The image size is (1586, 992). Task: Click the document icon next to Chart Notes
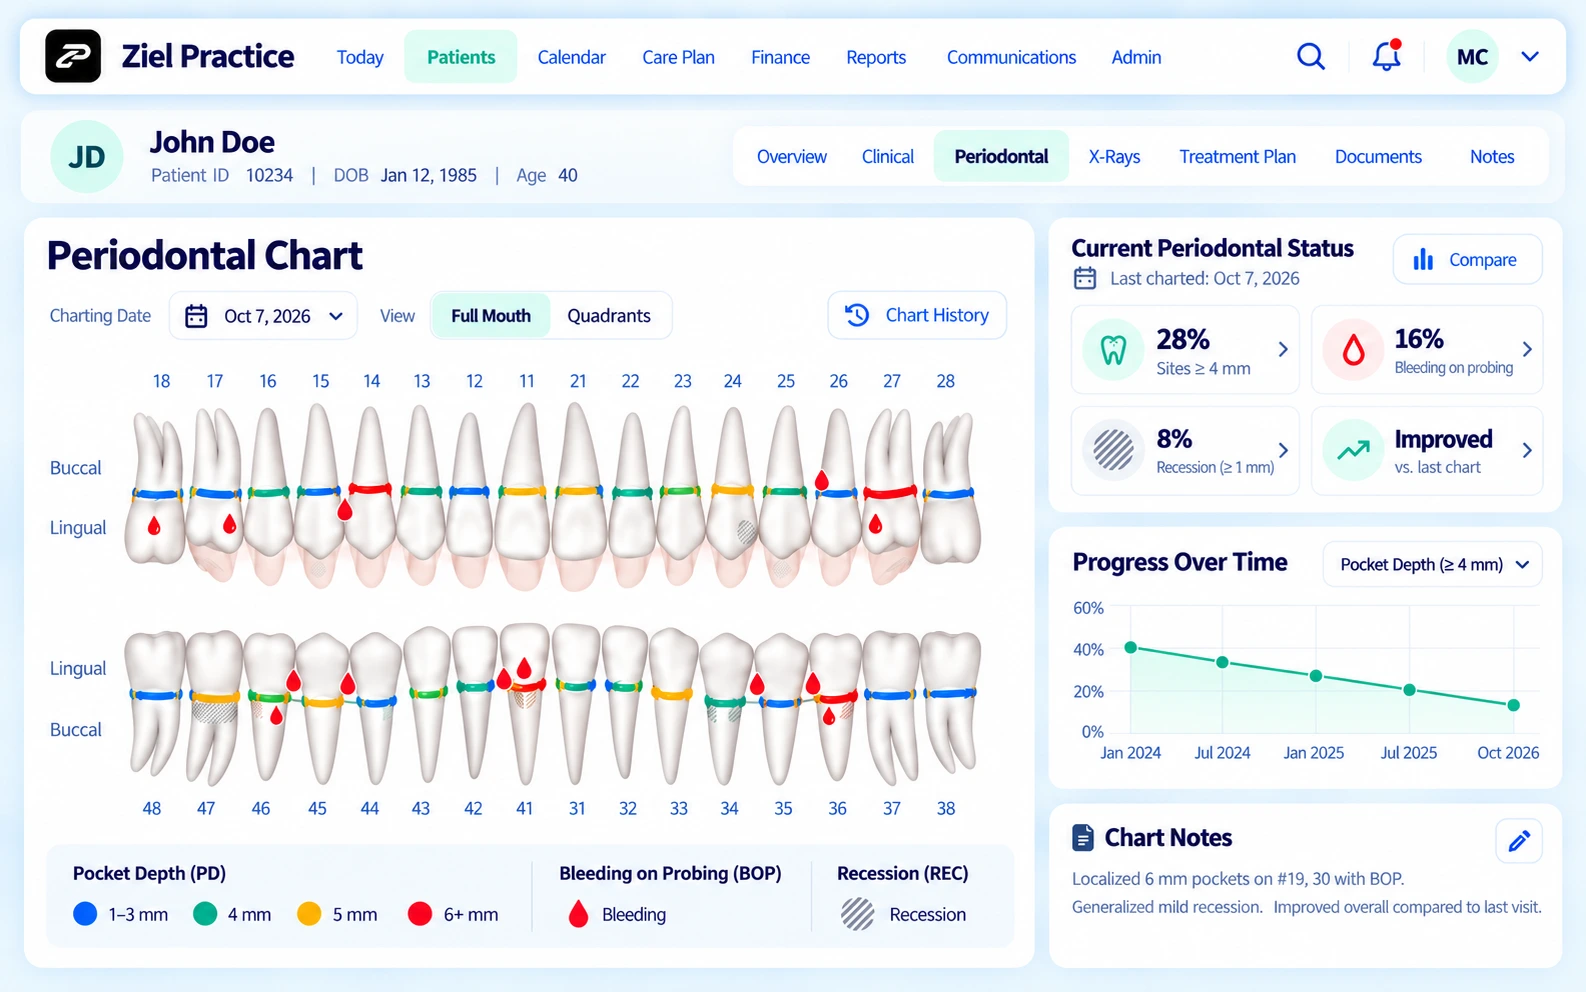1083,838
